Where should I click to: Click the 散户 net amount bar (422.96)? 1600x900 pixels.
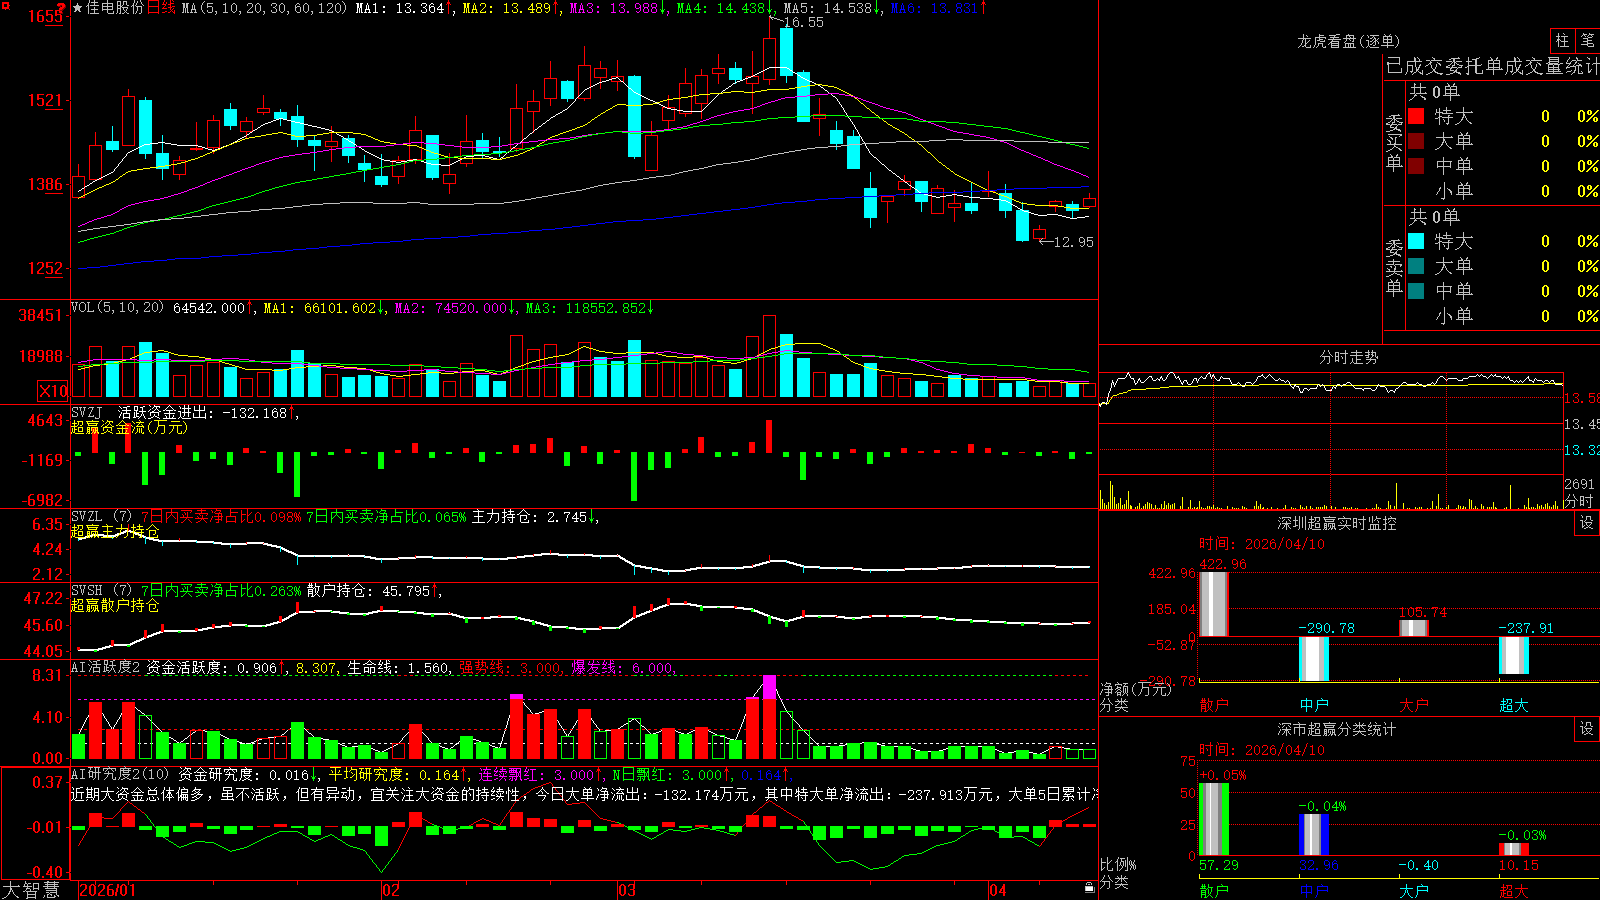coord(1214,604)
